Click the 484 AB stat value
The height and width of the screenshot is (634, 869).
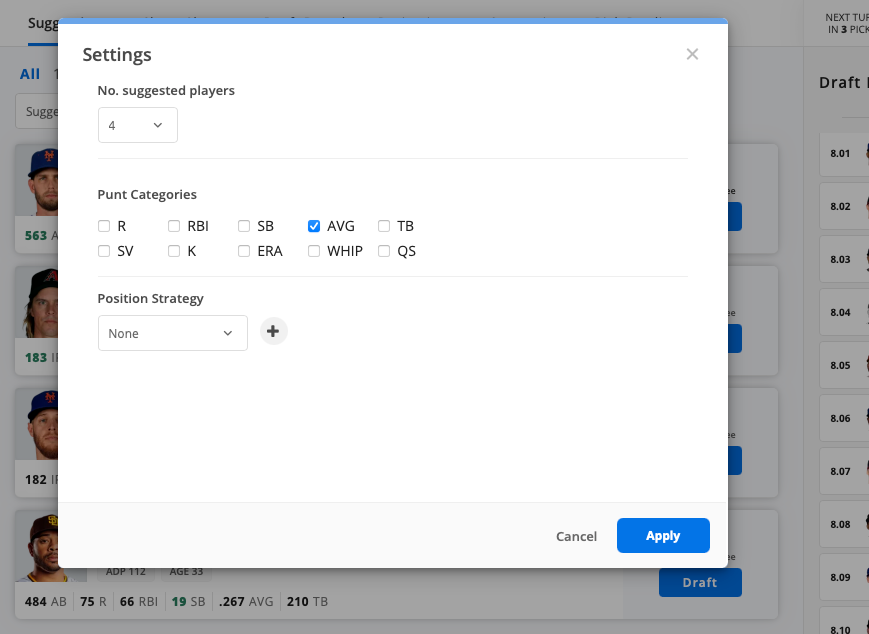tap(45, 601)
